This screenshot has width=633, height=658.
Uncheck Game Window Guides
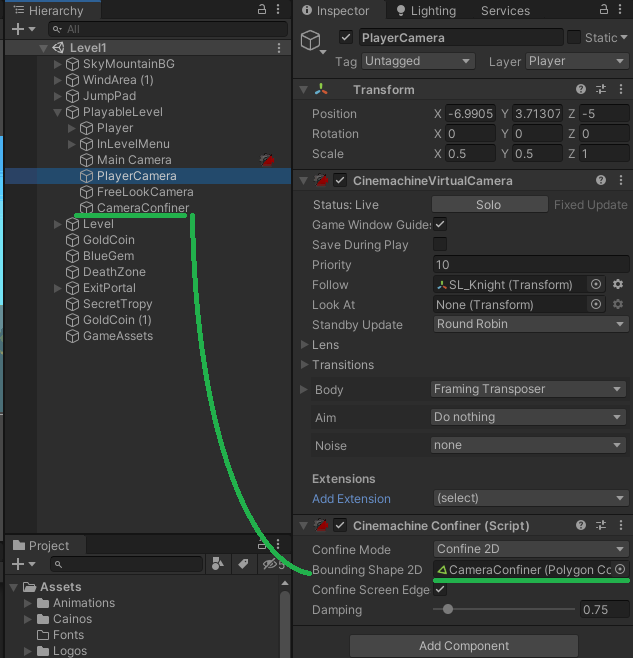(440, 225)
